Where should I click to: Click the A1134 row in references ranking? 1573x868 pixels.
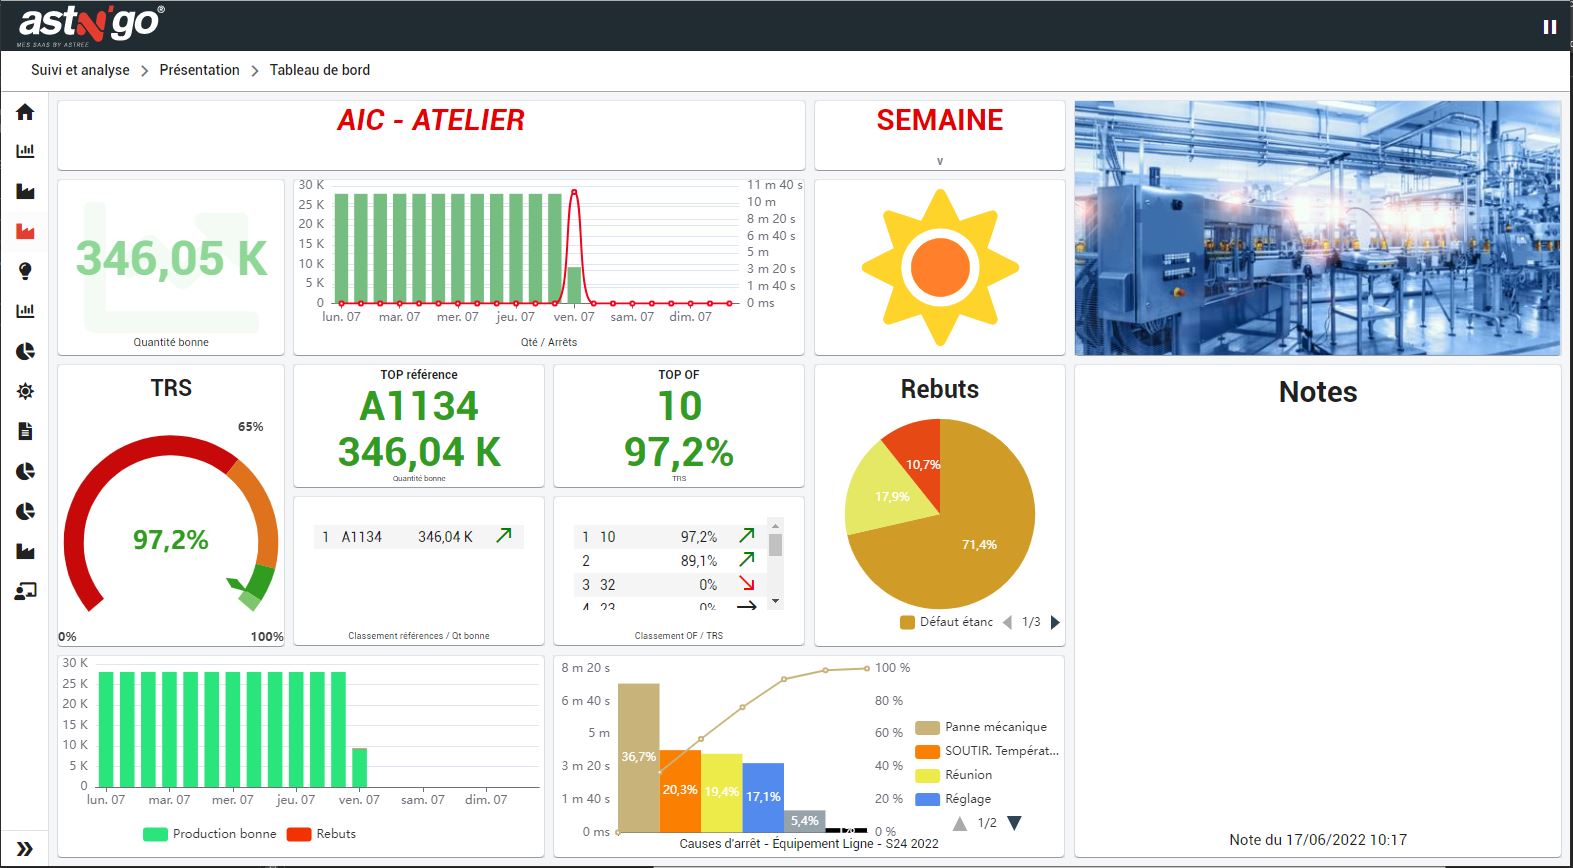(417, 537)
